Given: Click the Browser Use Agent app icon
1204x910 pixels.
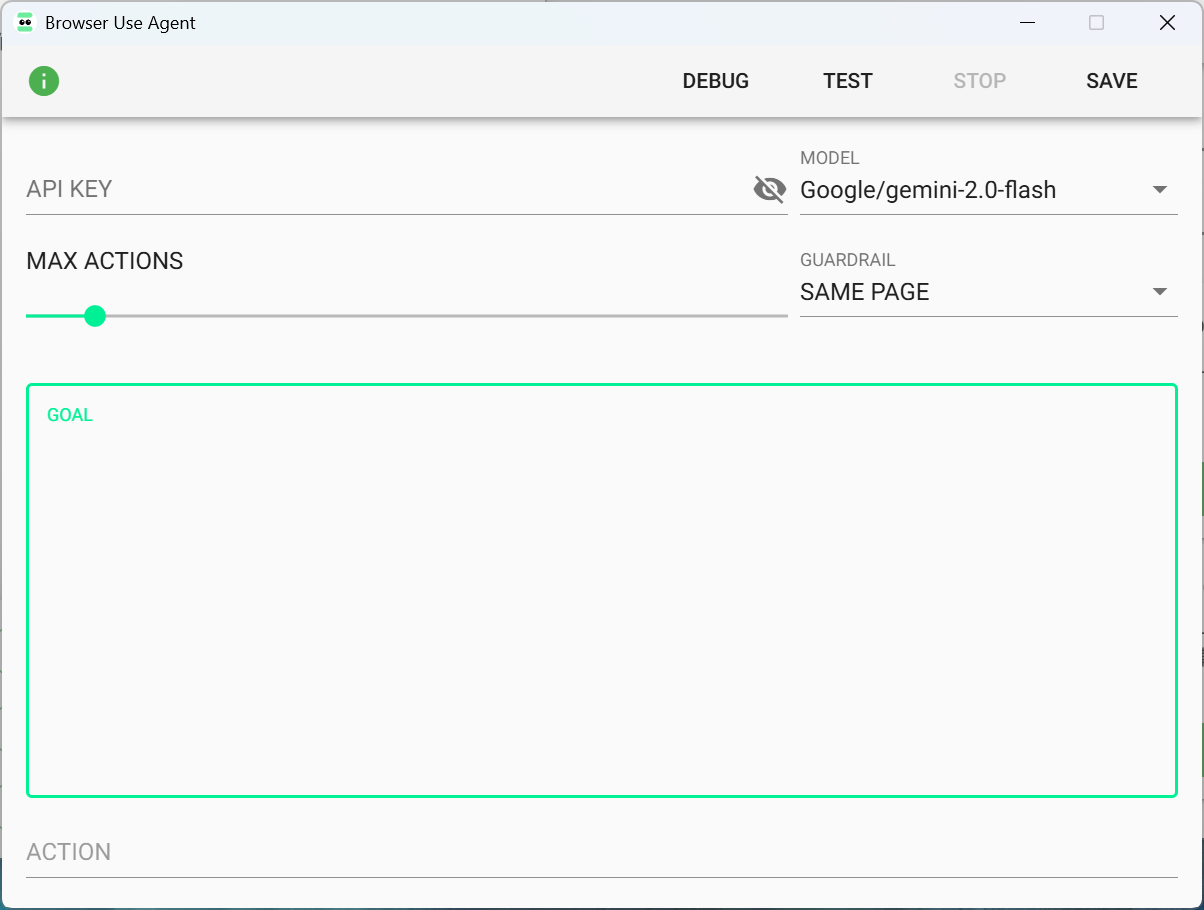Looking at the screenshot, I should point(25,23).
